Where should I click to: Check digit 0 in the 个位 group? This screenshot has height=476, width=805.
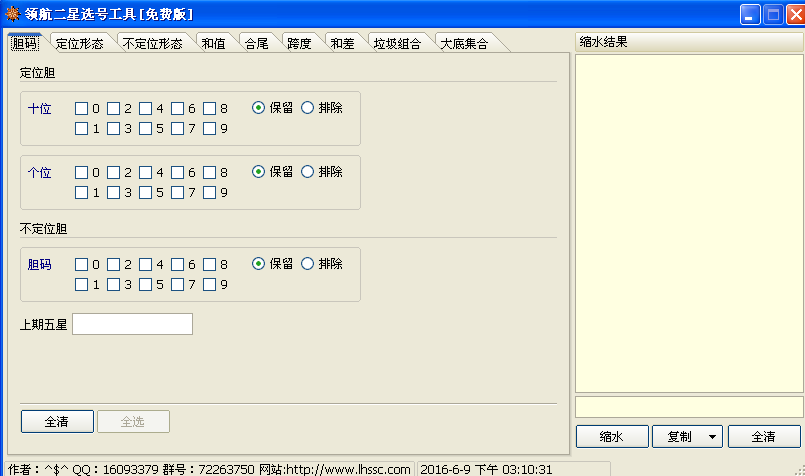[x=81, y=173]
